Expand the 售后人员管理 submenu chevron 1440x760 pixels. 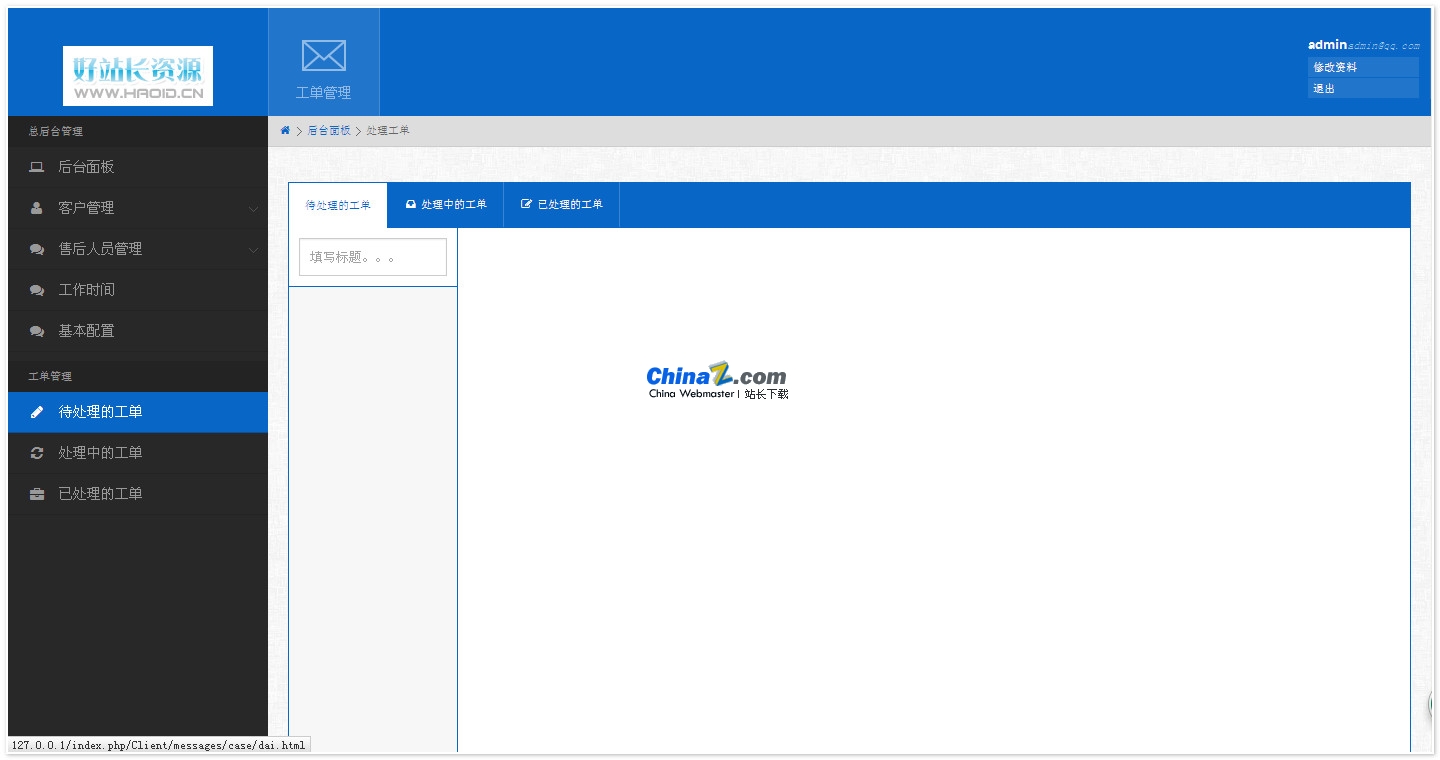pos(253,250)
